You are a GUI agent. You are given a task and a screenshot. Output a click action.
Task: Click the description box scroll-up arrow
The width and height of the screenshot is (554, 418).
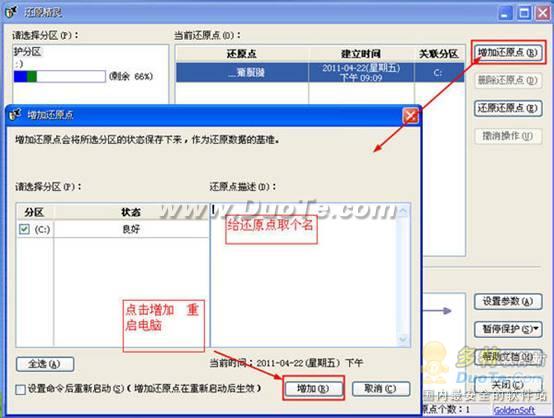pyautogui.click(x=403, y=211)
